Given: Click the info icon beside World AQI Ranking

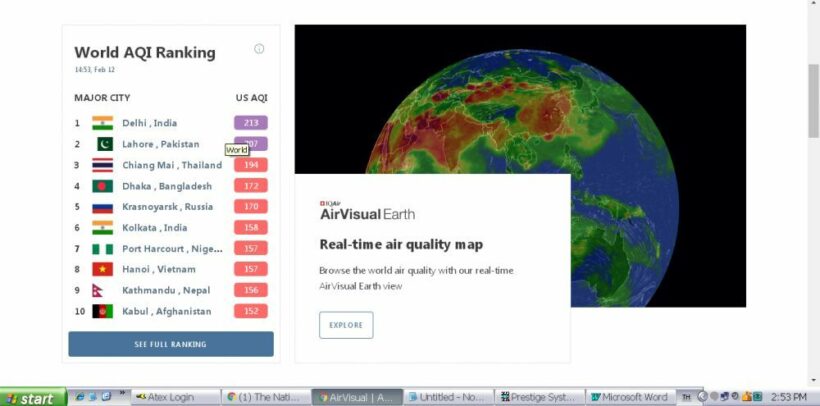Looking at the screenshot, I should click(259, 49).
